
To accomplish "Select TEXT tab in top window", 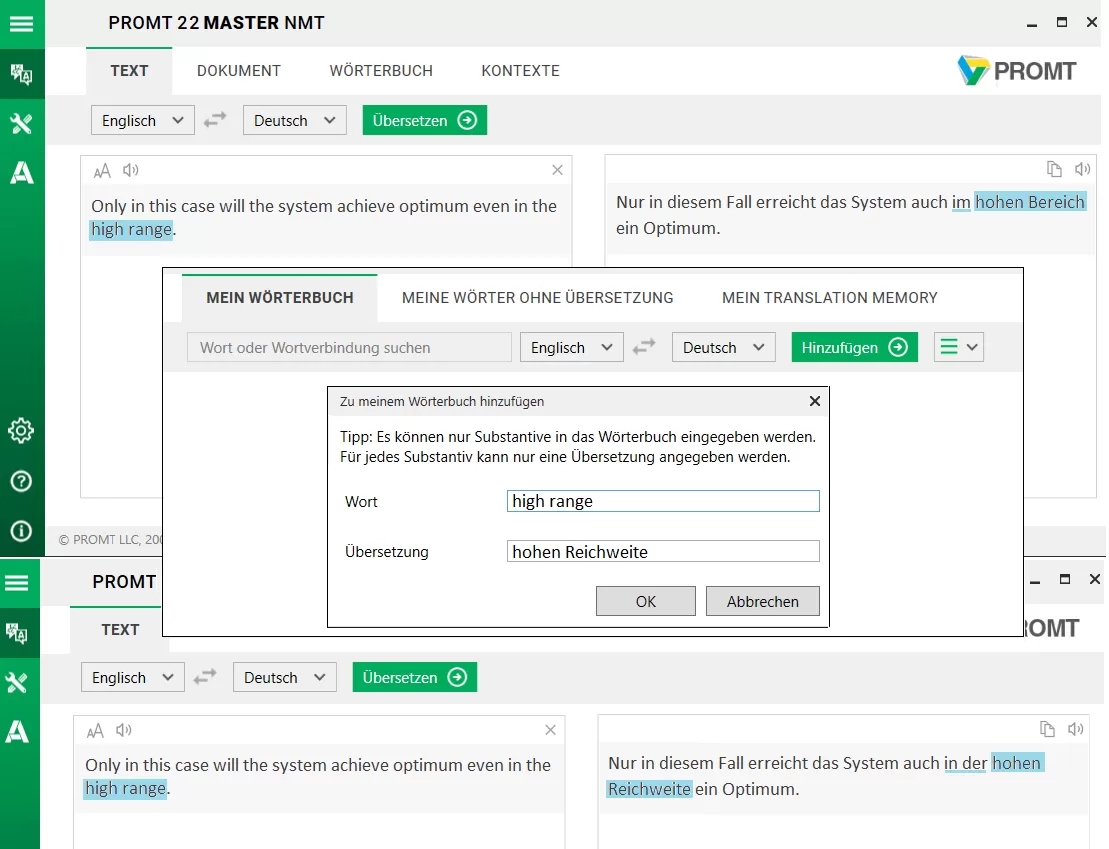I will point(129,71).
